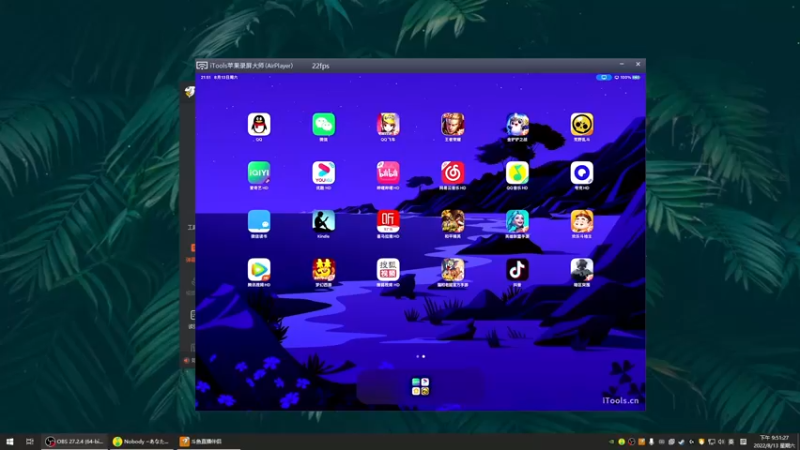Open the cartoon boy game app
Viewport: 800px width, 450px height.
(582, 221)
